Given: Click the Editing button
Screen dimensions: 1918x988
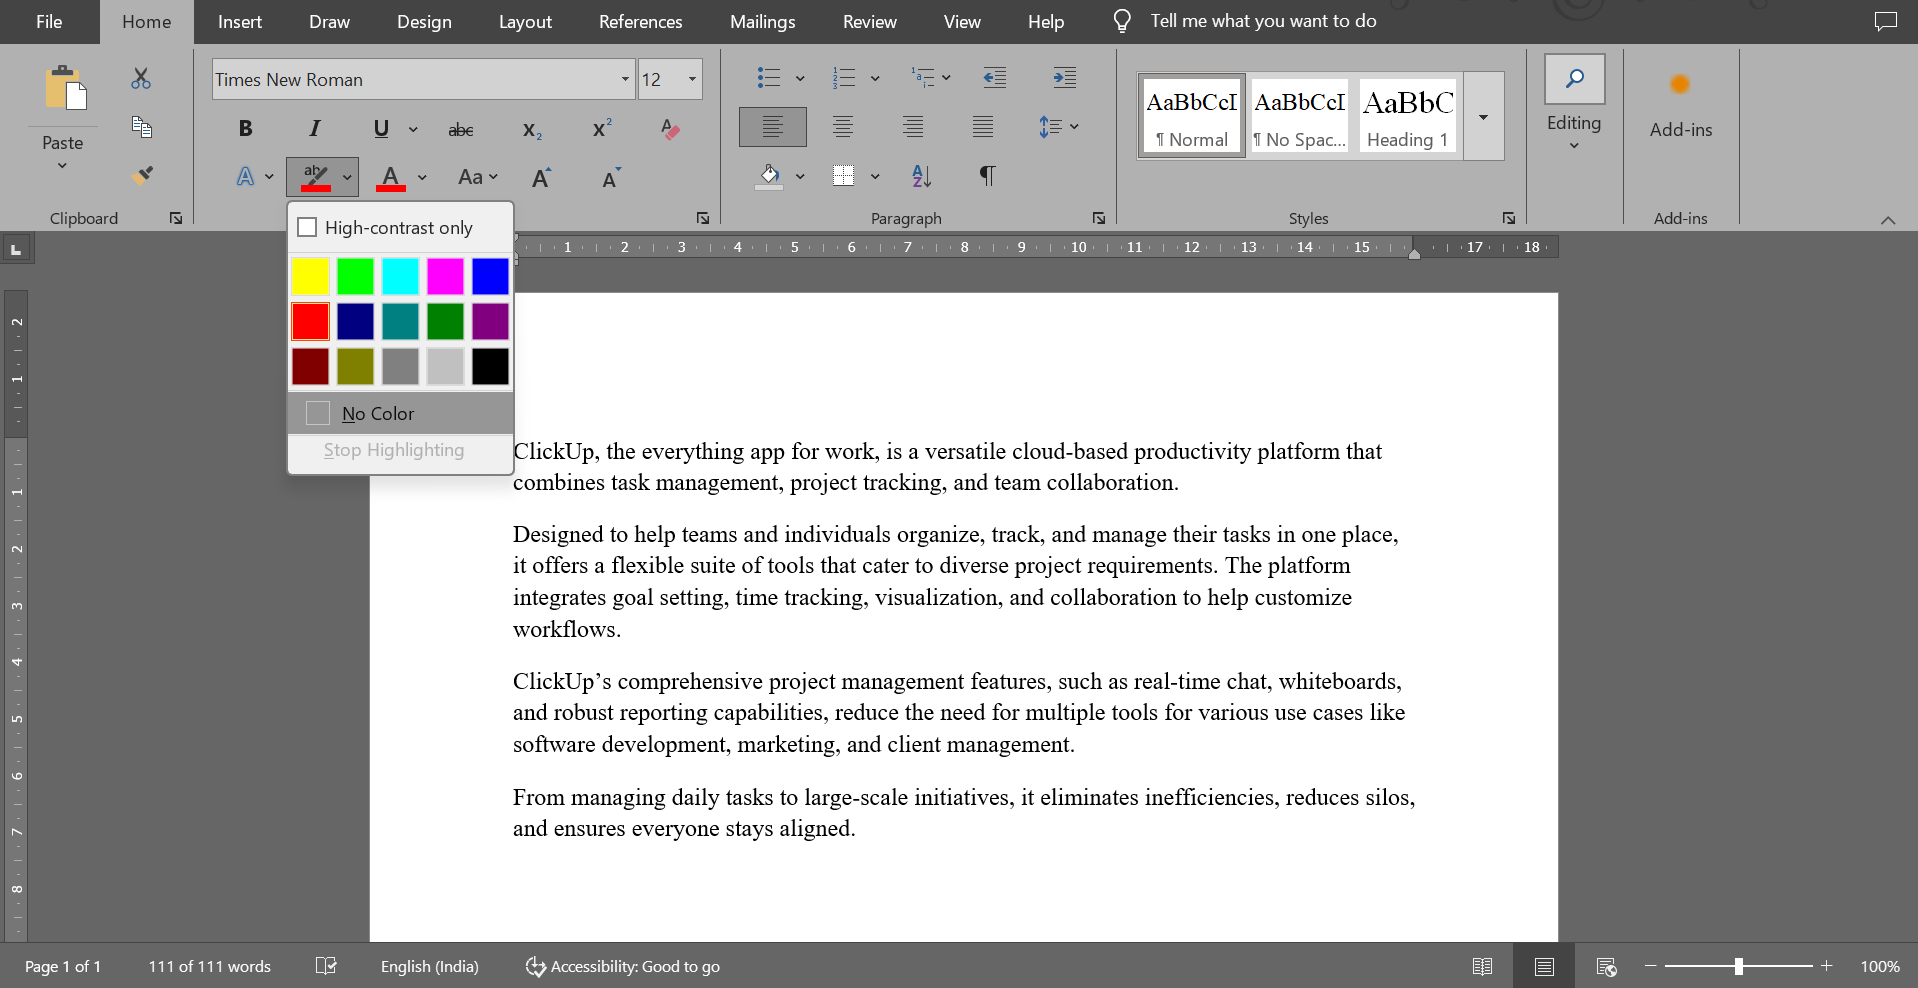Looking at the screenshot, I should 1574,105.
